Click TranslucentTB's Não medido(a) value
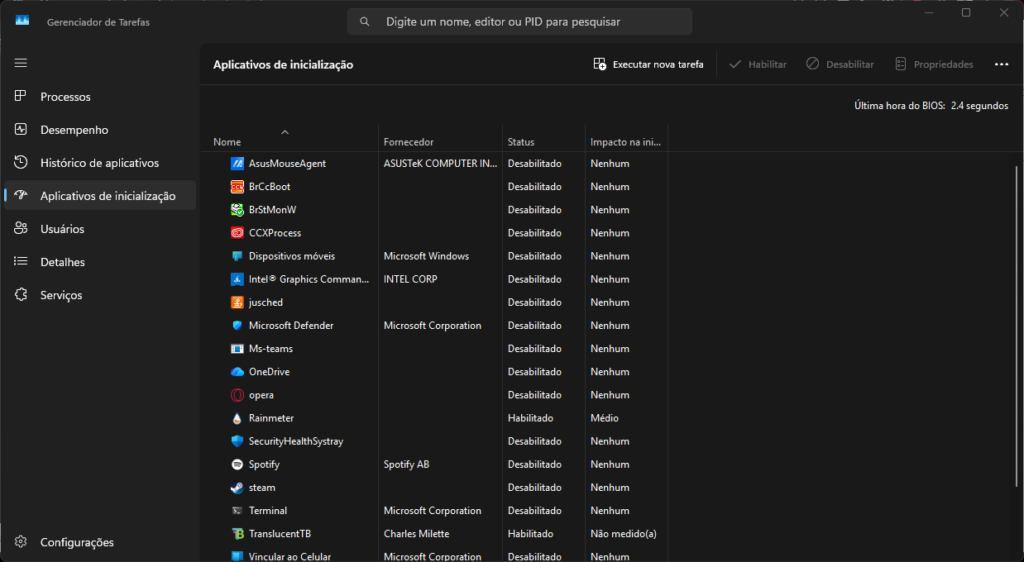Viewport: 1024px width, 562px height. coord(623,534)
